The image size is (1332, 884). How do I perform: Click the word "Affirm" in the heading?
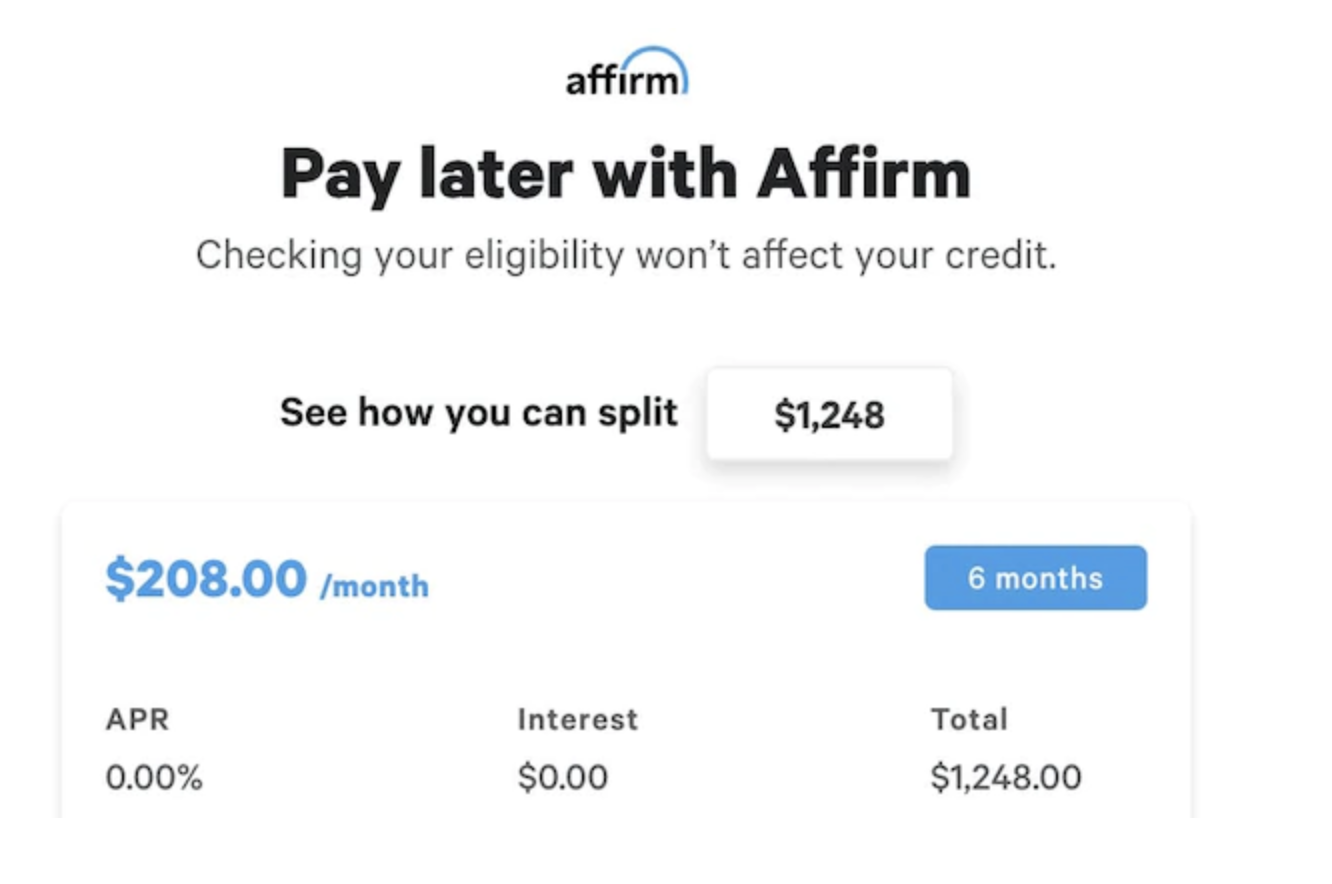point(863,174)
